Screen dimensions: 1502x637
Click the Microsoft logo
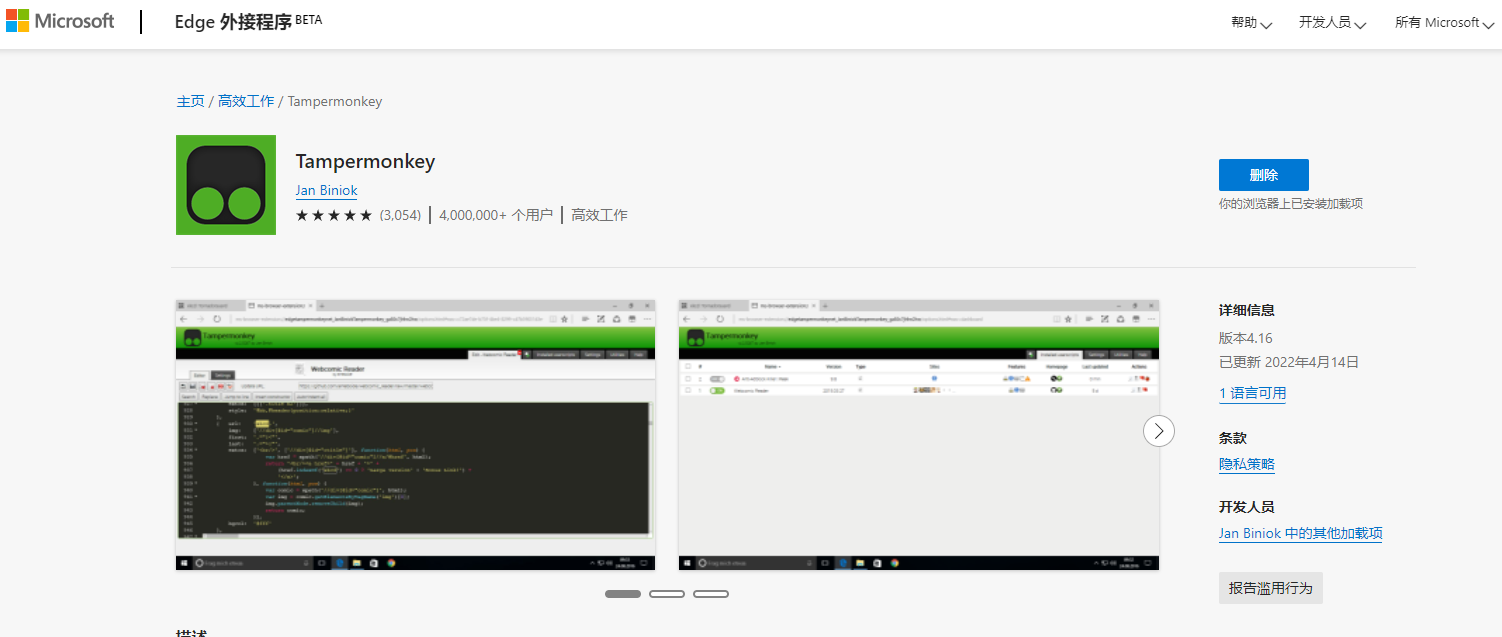[x=60, y=21]
